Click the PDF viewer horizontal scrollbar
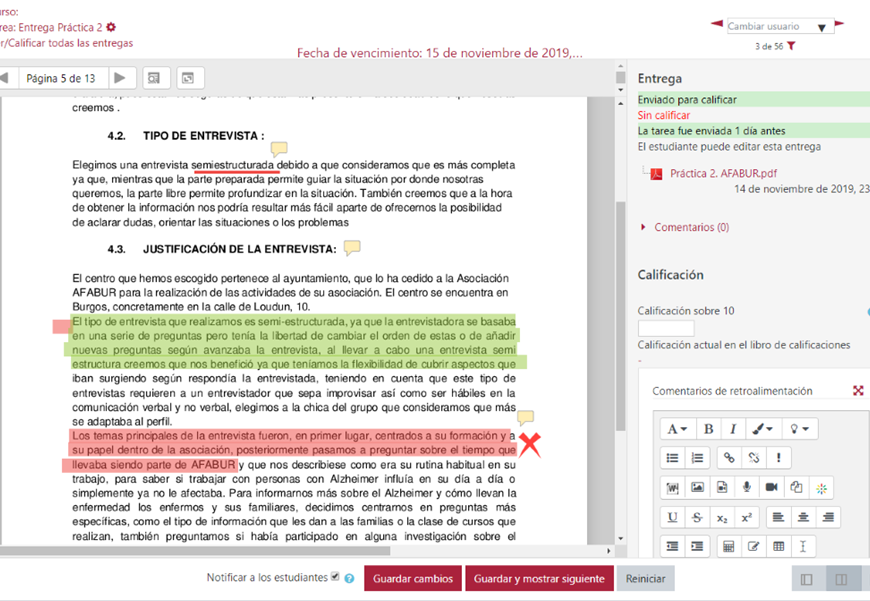 pos(195,551)
